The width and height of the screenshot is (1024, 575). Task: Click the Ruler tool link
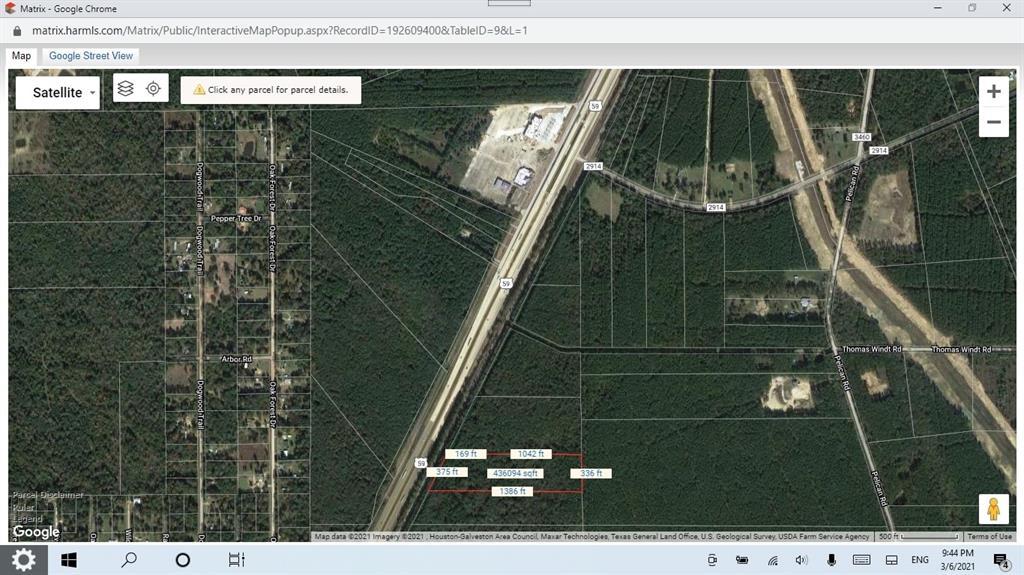[23, 507]
